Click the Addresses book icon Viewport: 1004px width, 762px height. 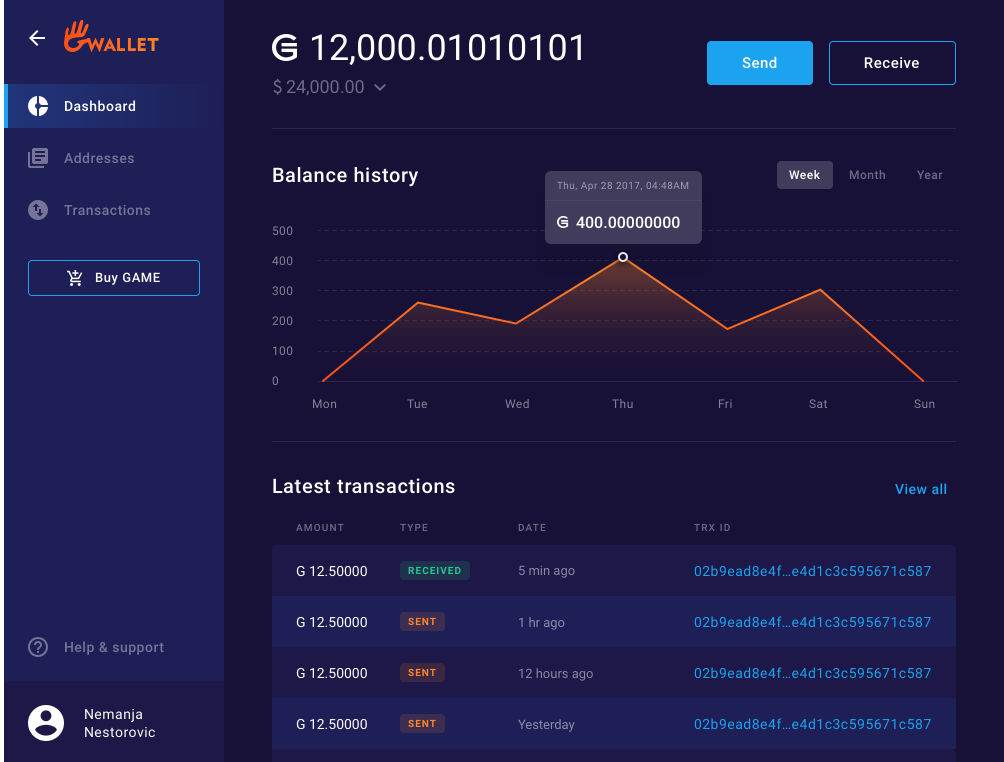(38, 158)
